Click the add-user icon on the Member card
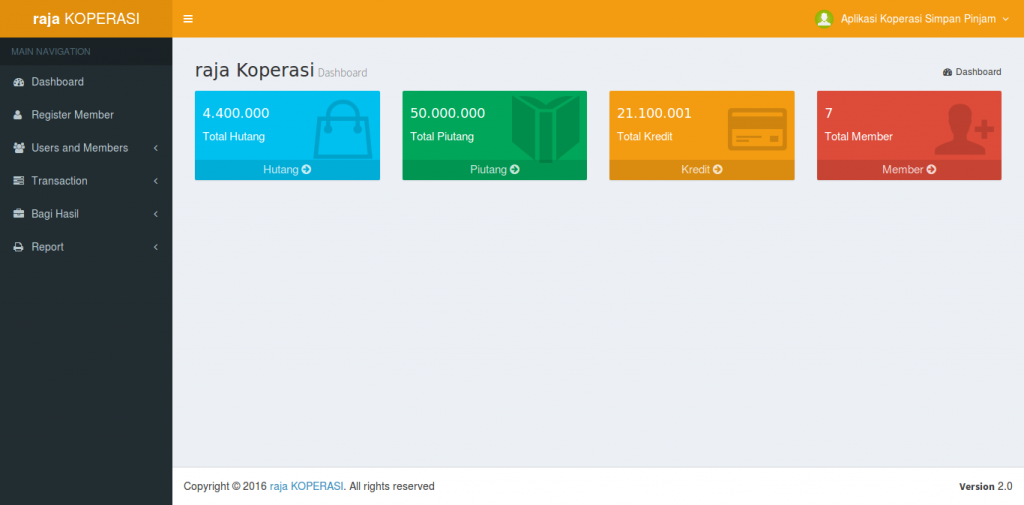1024x505 pixels. click(964, 129)
